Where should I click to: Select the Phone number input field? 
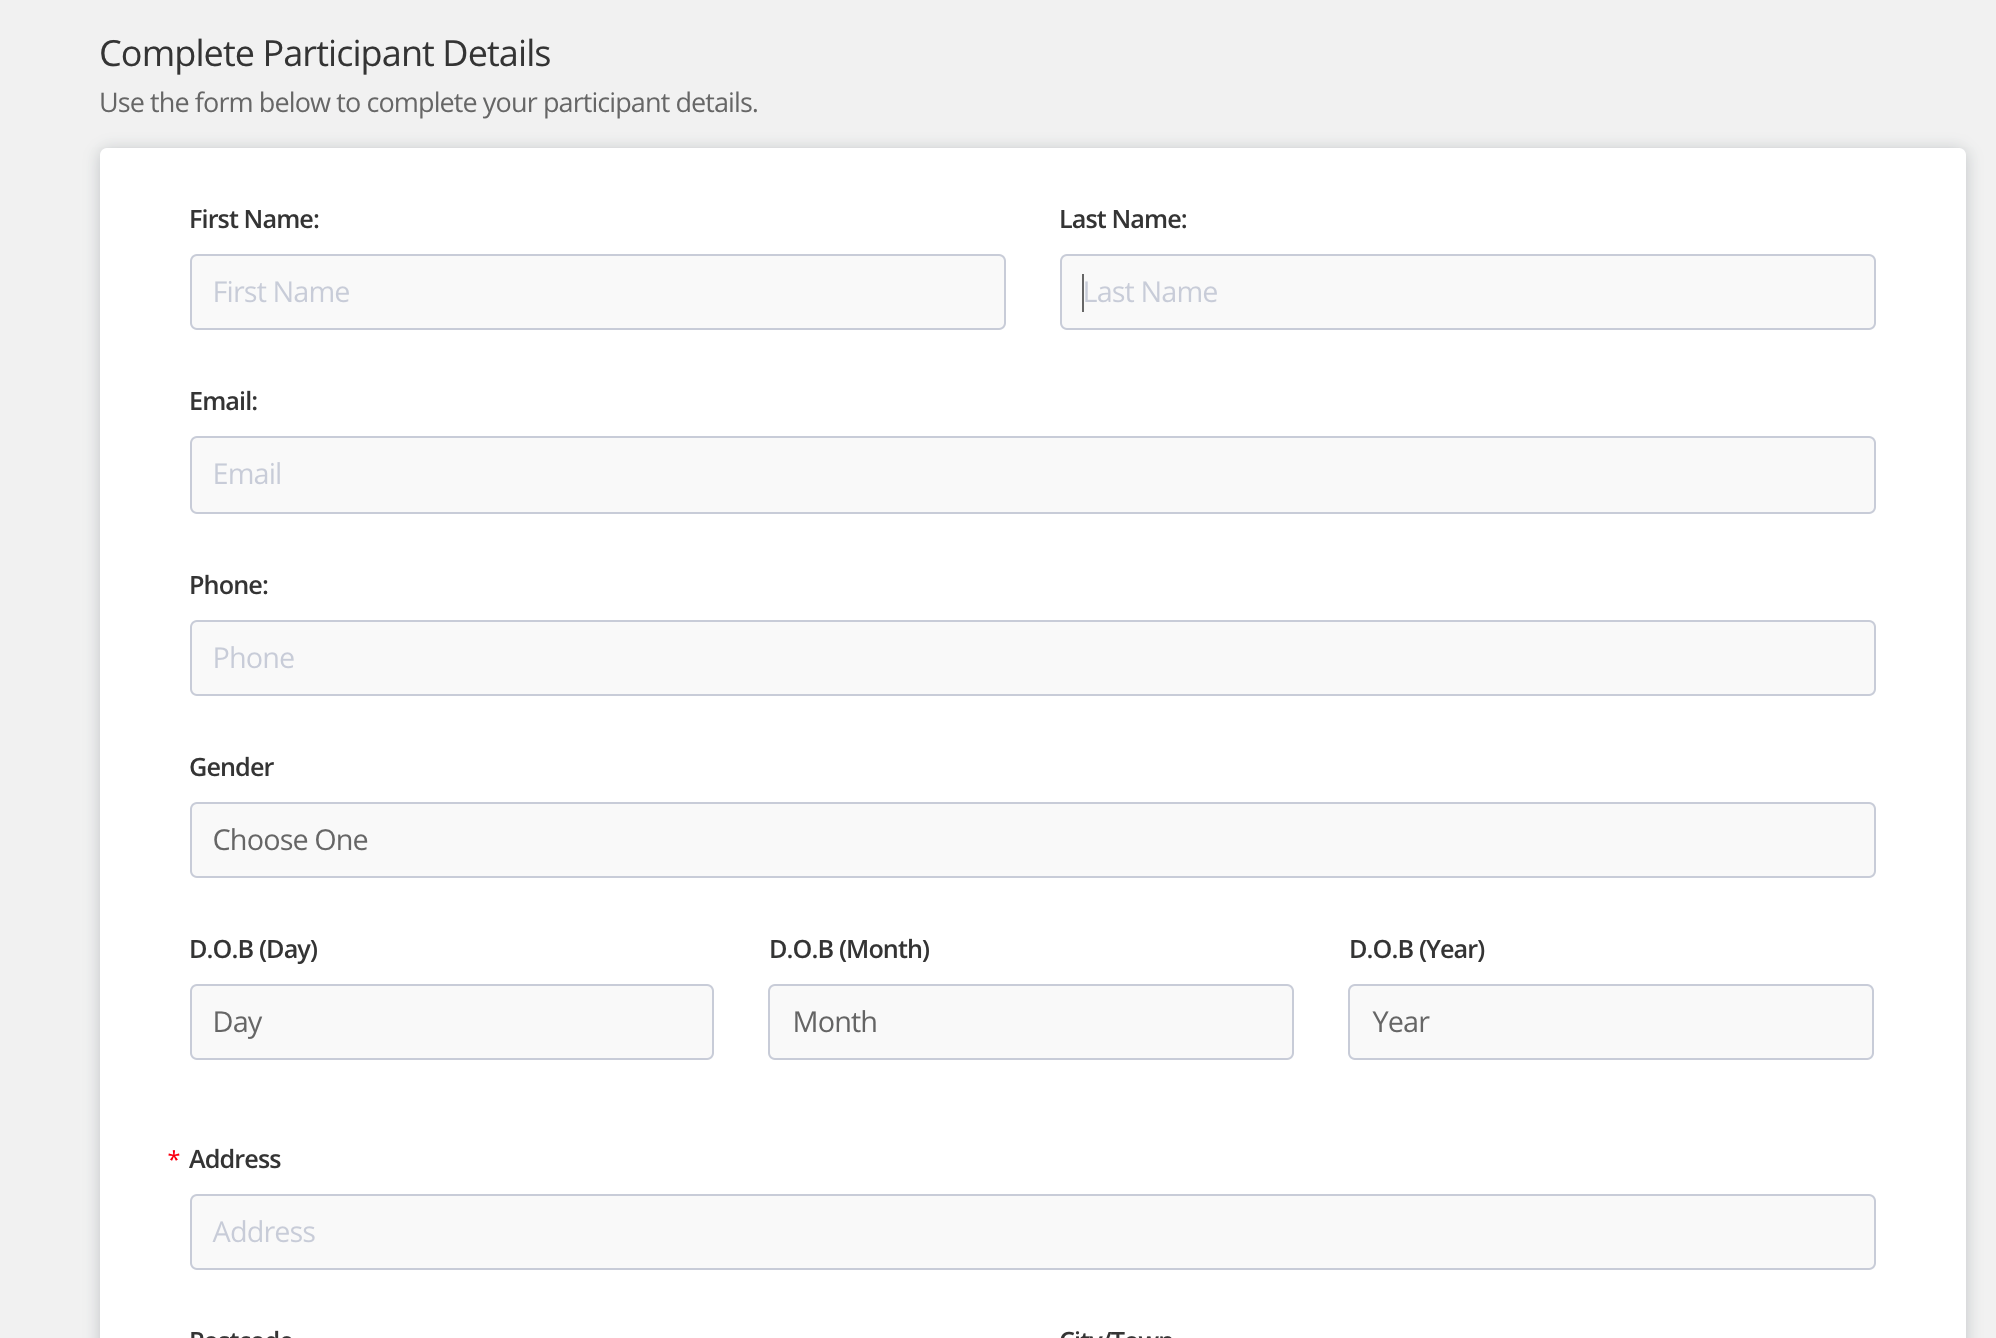click(x=1032, y=658)
